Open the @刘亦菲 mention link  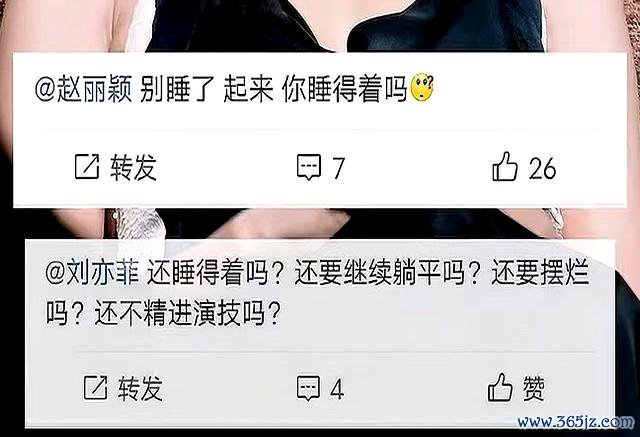(x=92, y=272)
